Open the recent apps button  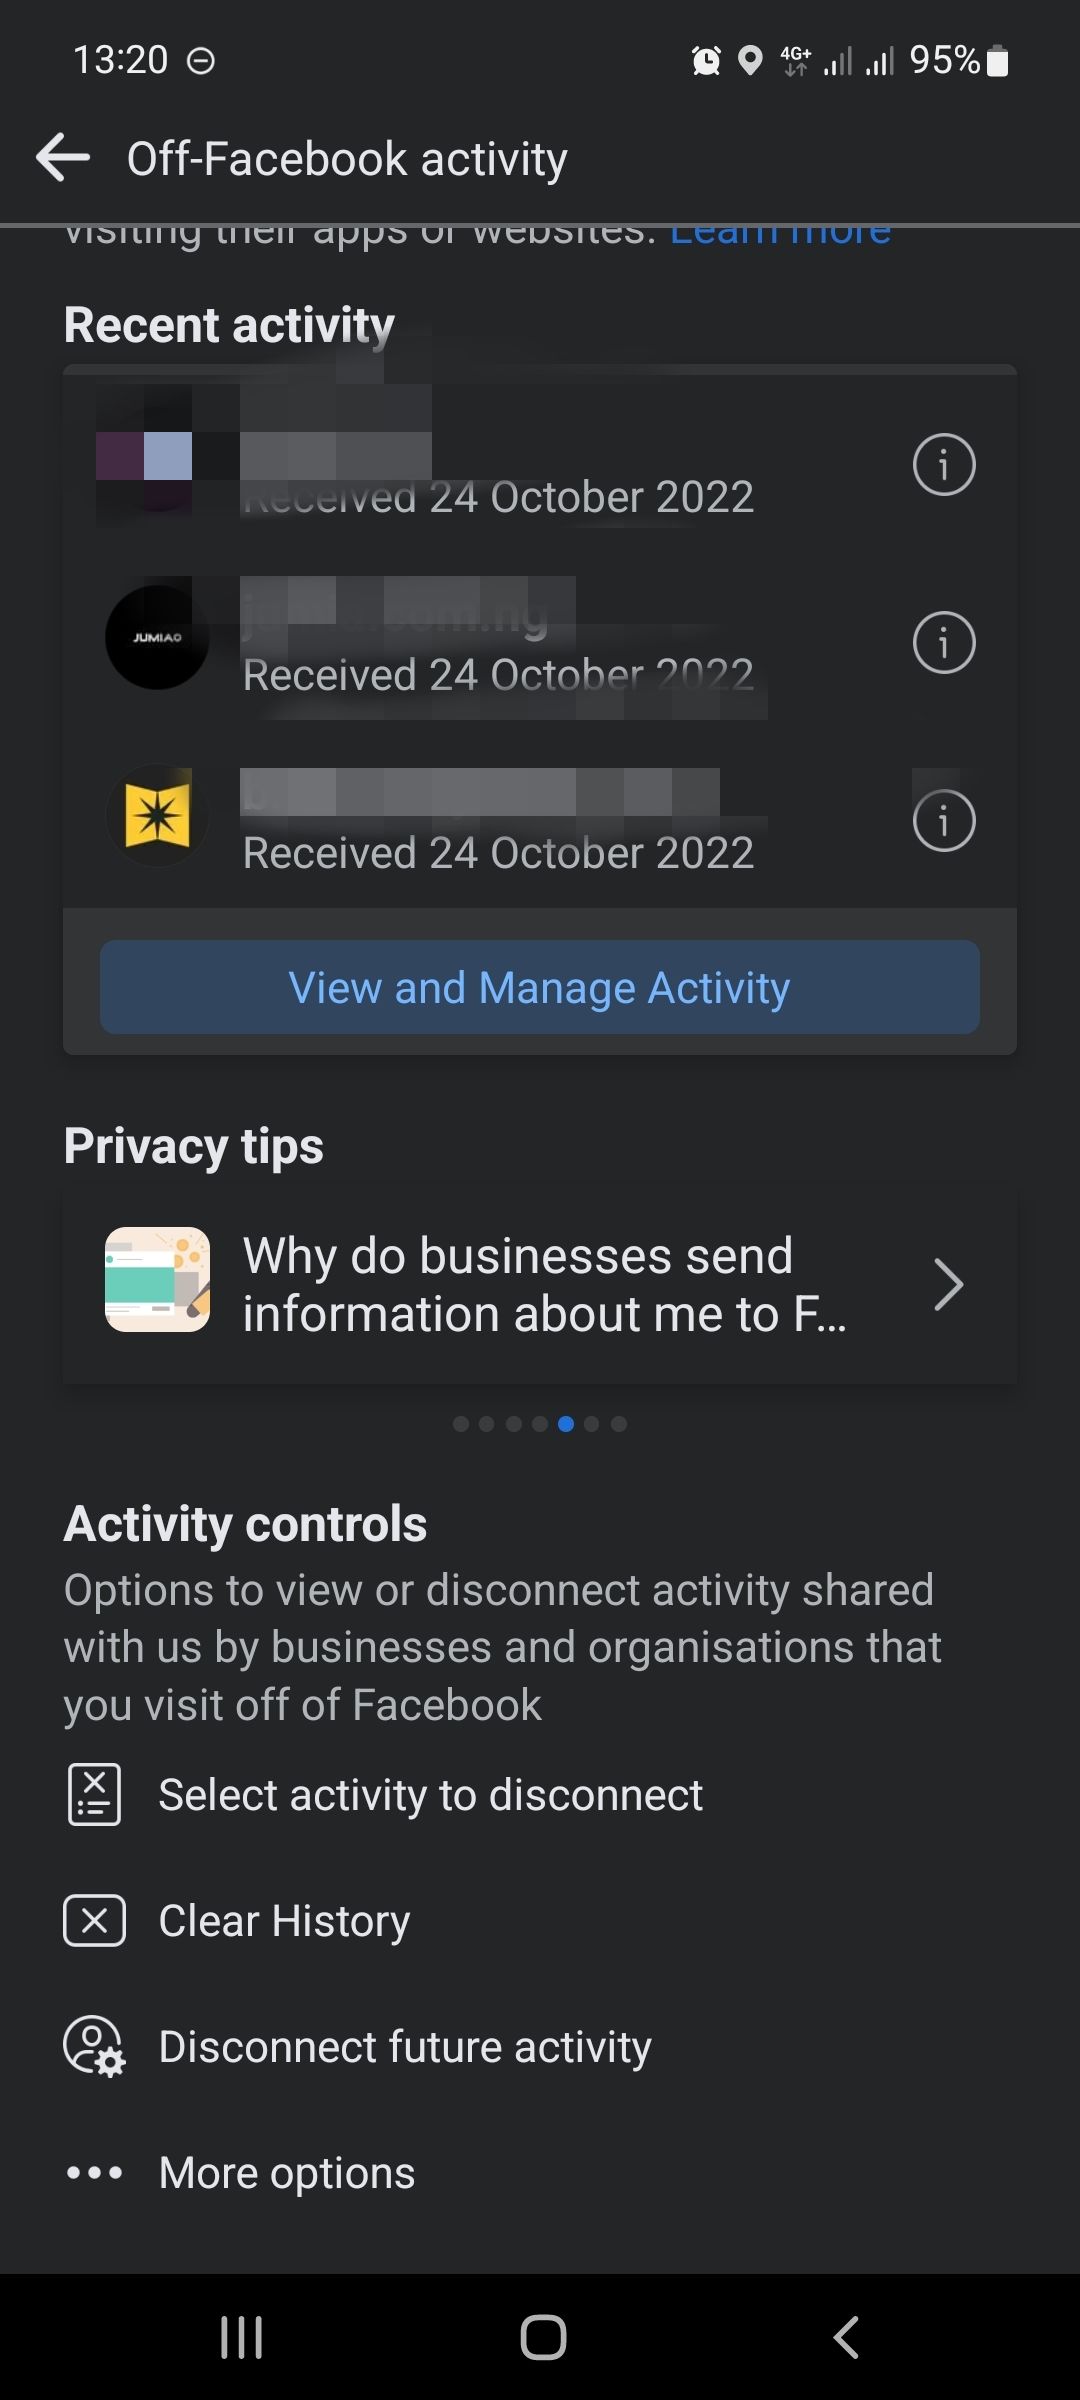[x=242, y=2337]
